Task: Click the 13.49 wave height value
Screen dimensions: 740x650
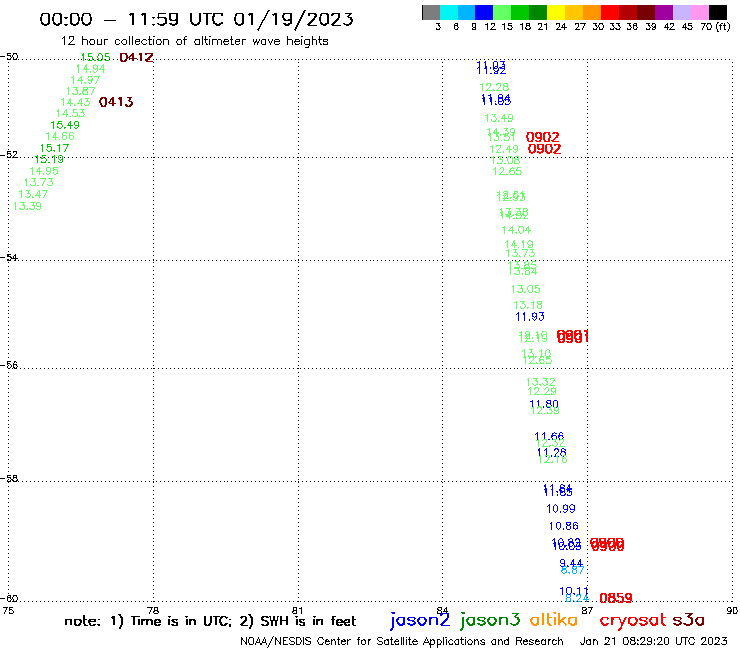Action: pos(499,118)
